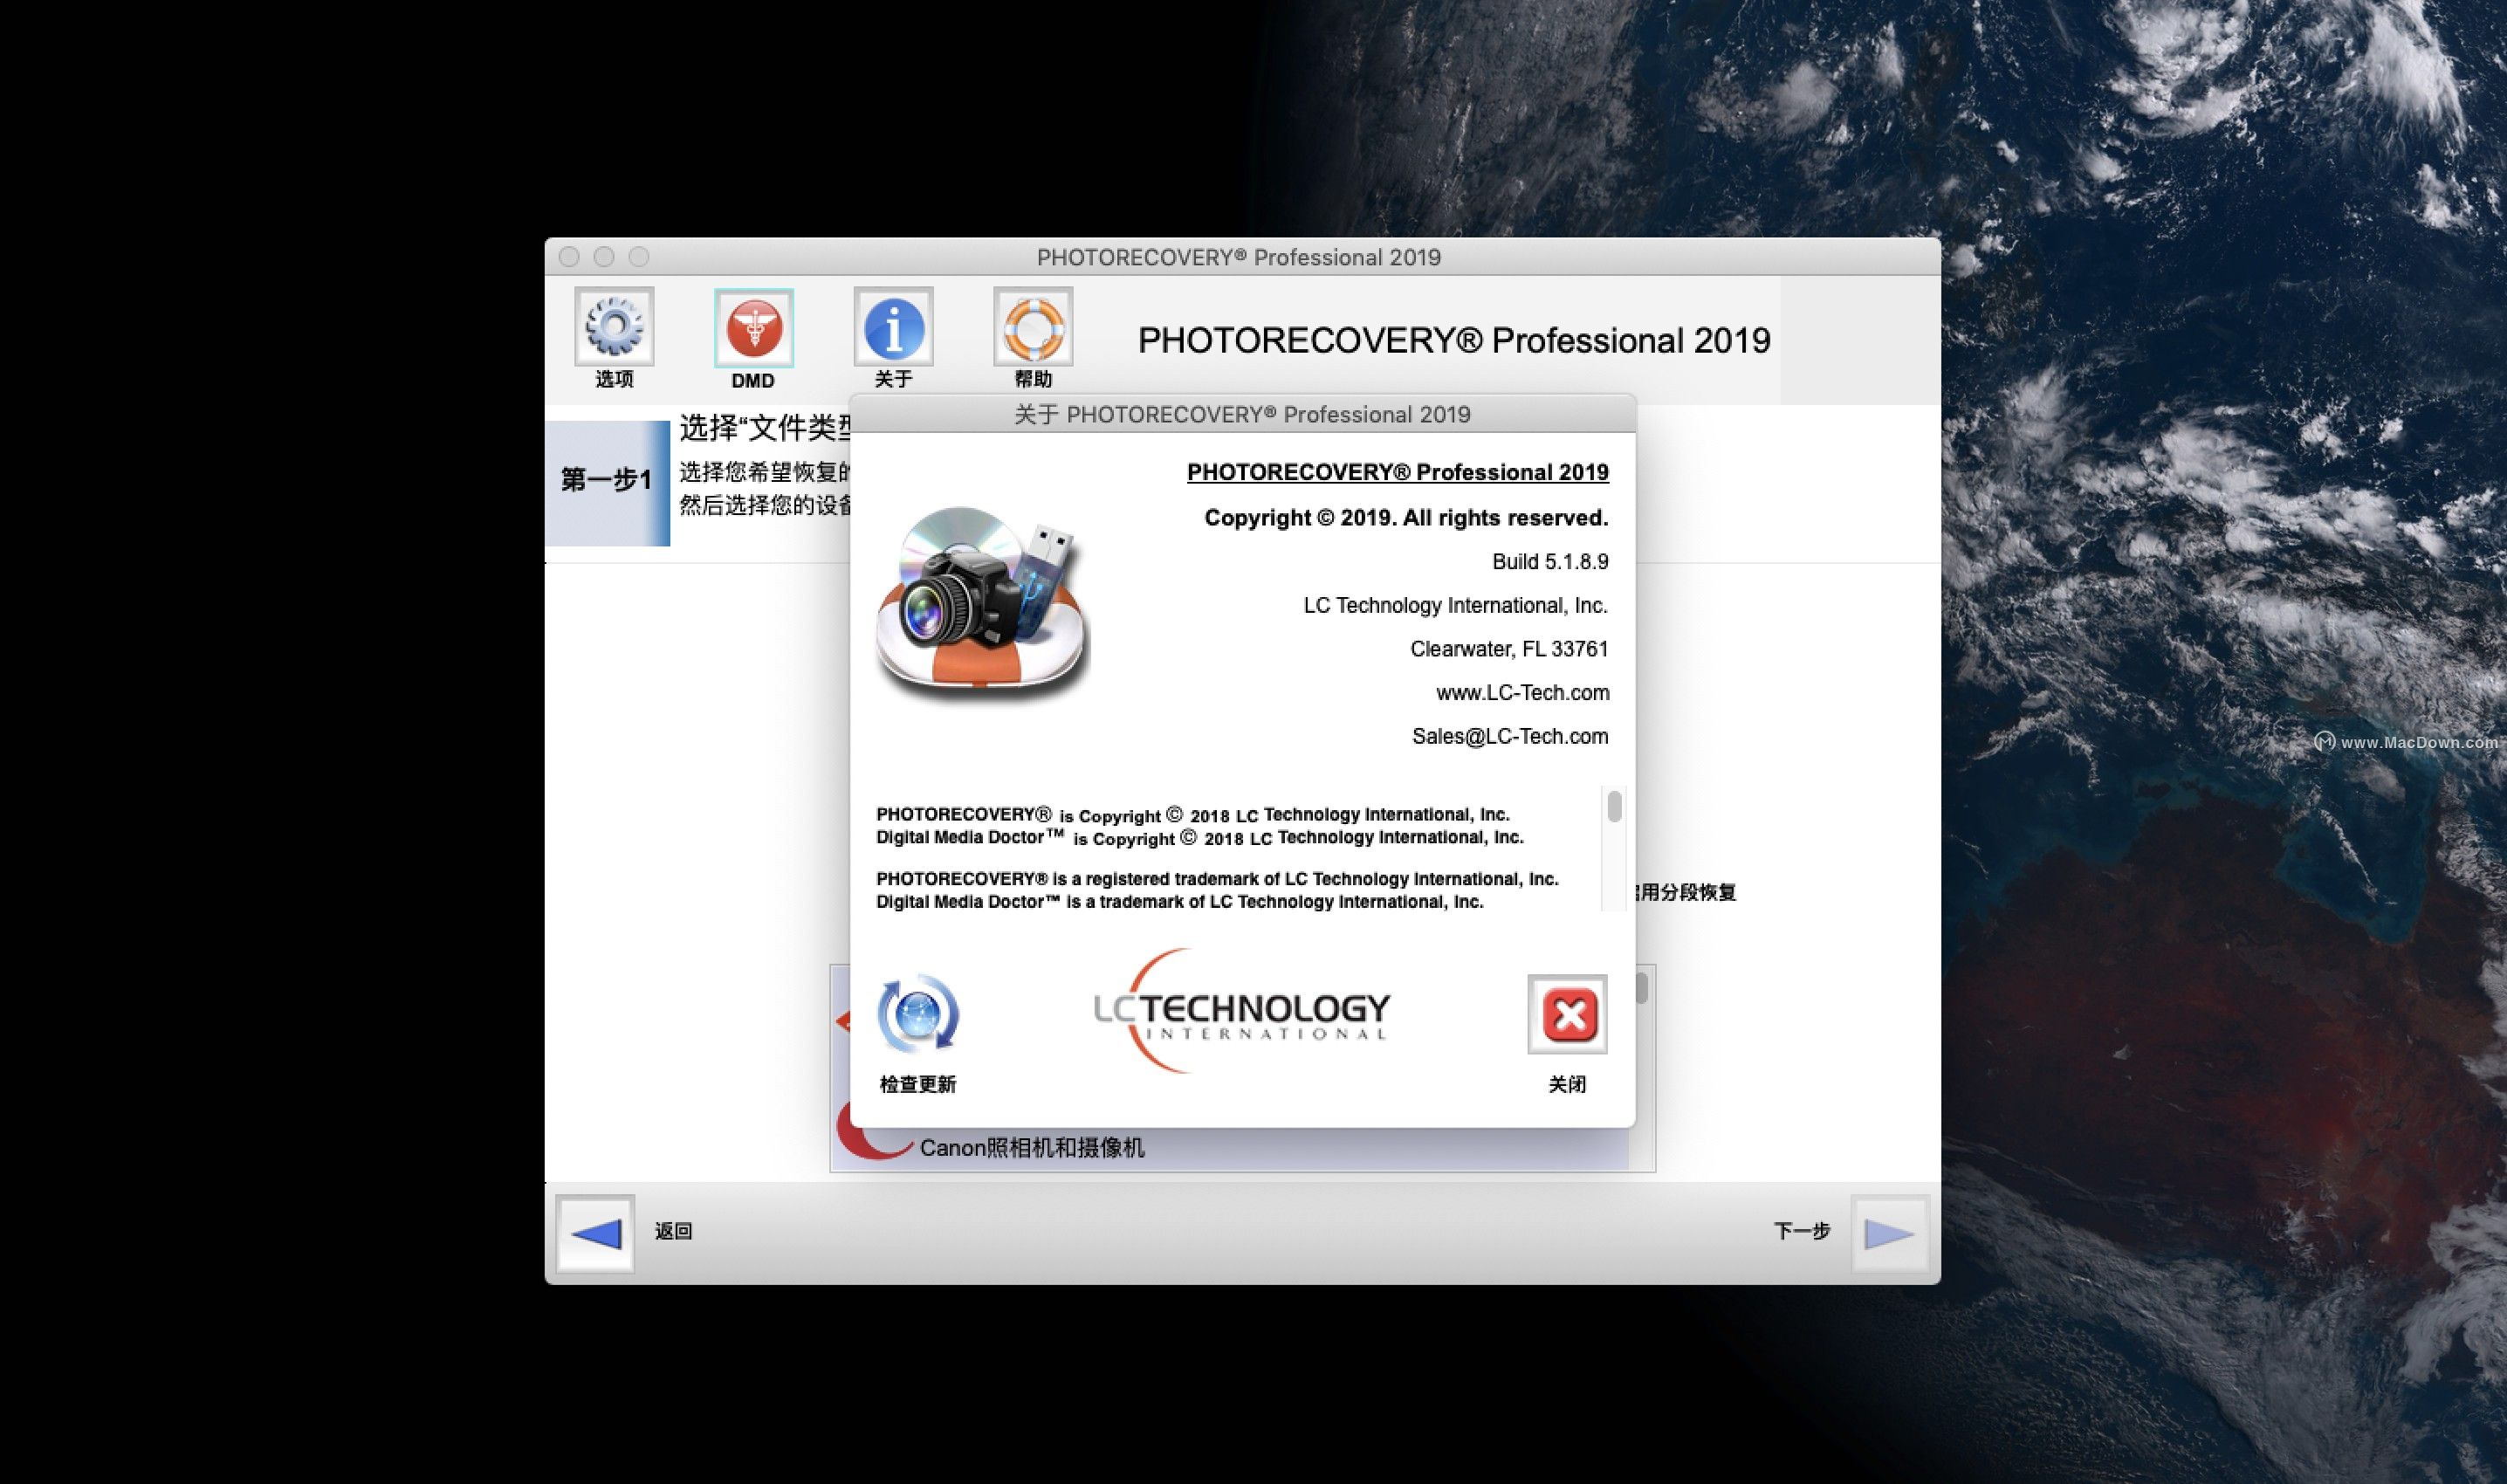2507x1484 pixels.
Task: Click the 检查更新 globe update icon
Action: 918,1014
